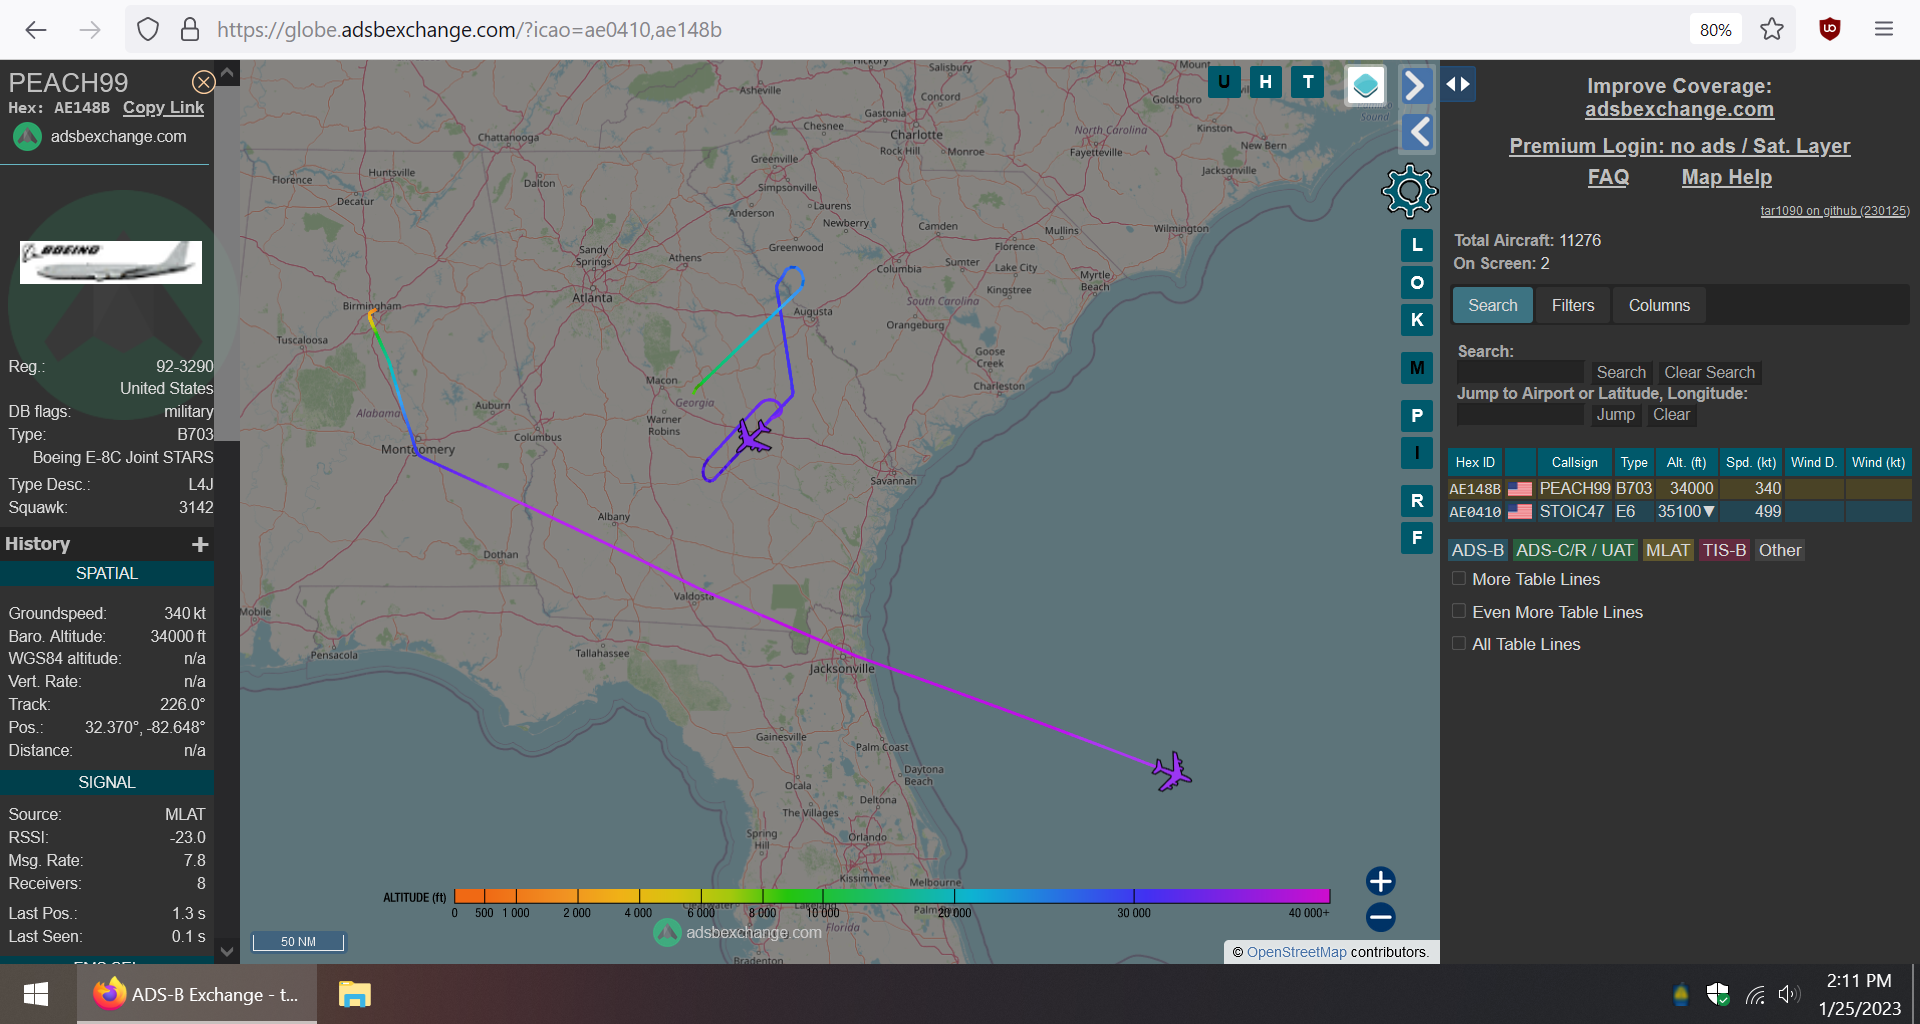Click the ADS-B legend swatch
Image resolution: width=1920 pixels, height=1024 pixels.
pos(1477,550)
